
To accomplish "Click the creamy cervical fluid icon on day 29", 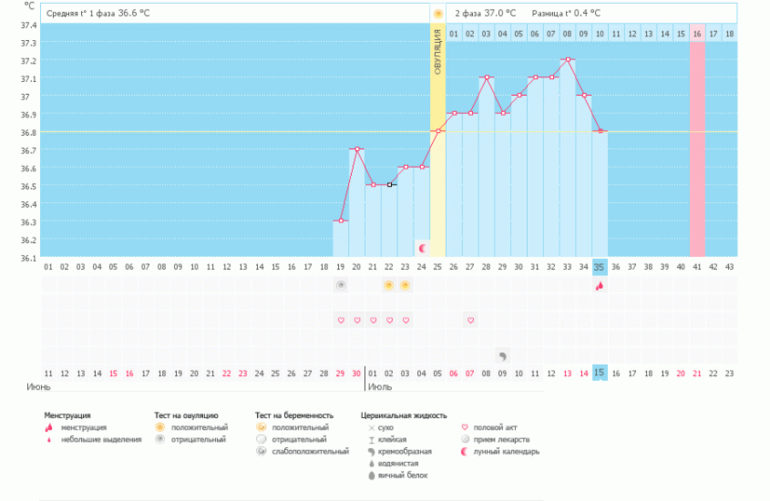I will [502, 356].
